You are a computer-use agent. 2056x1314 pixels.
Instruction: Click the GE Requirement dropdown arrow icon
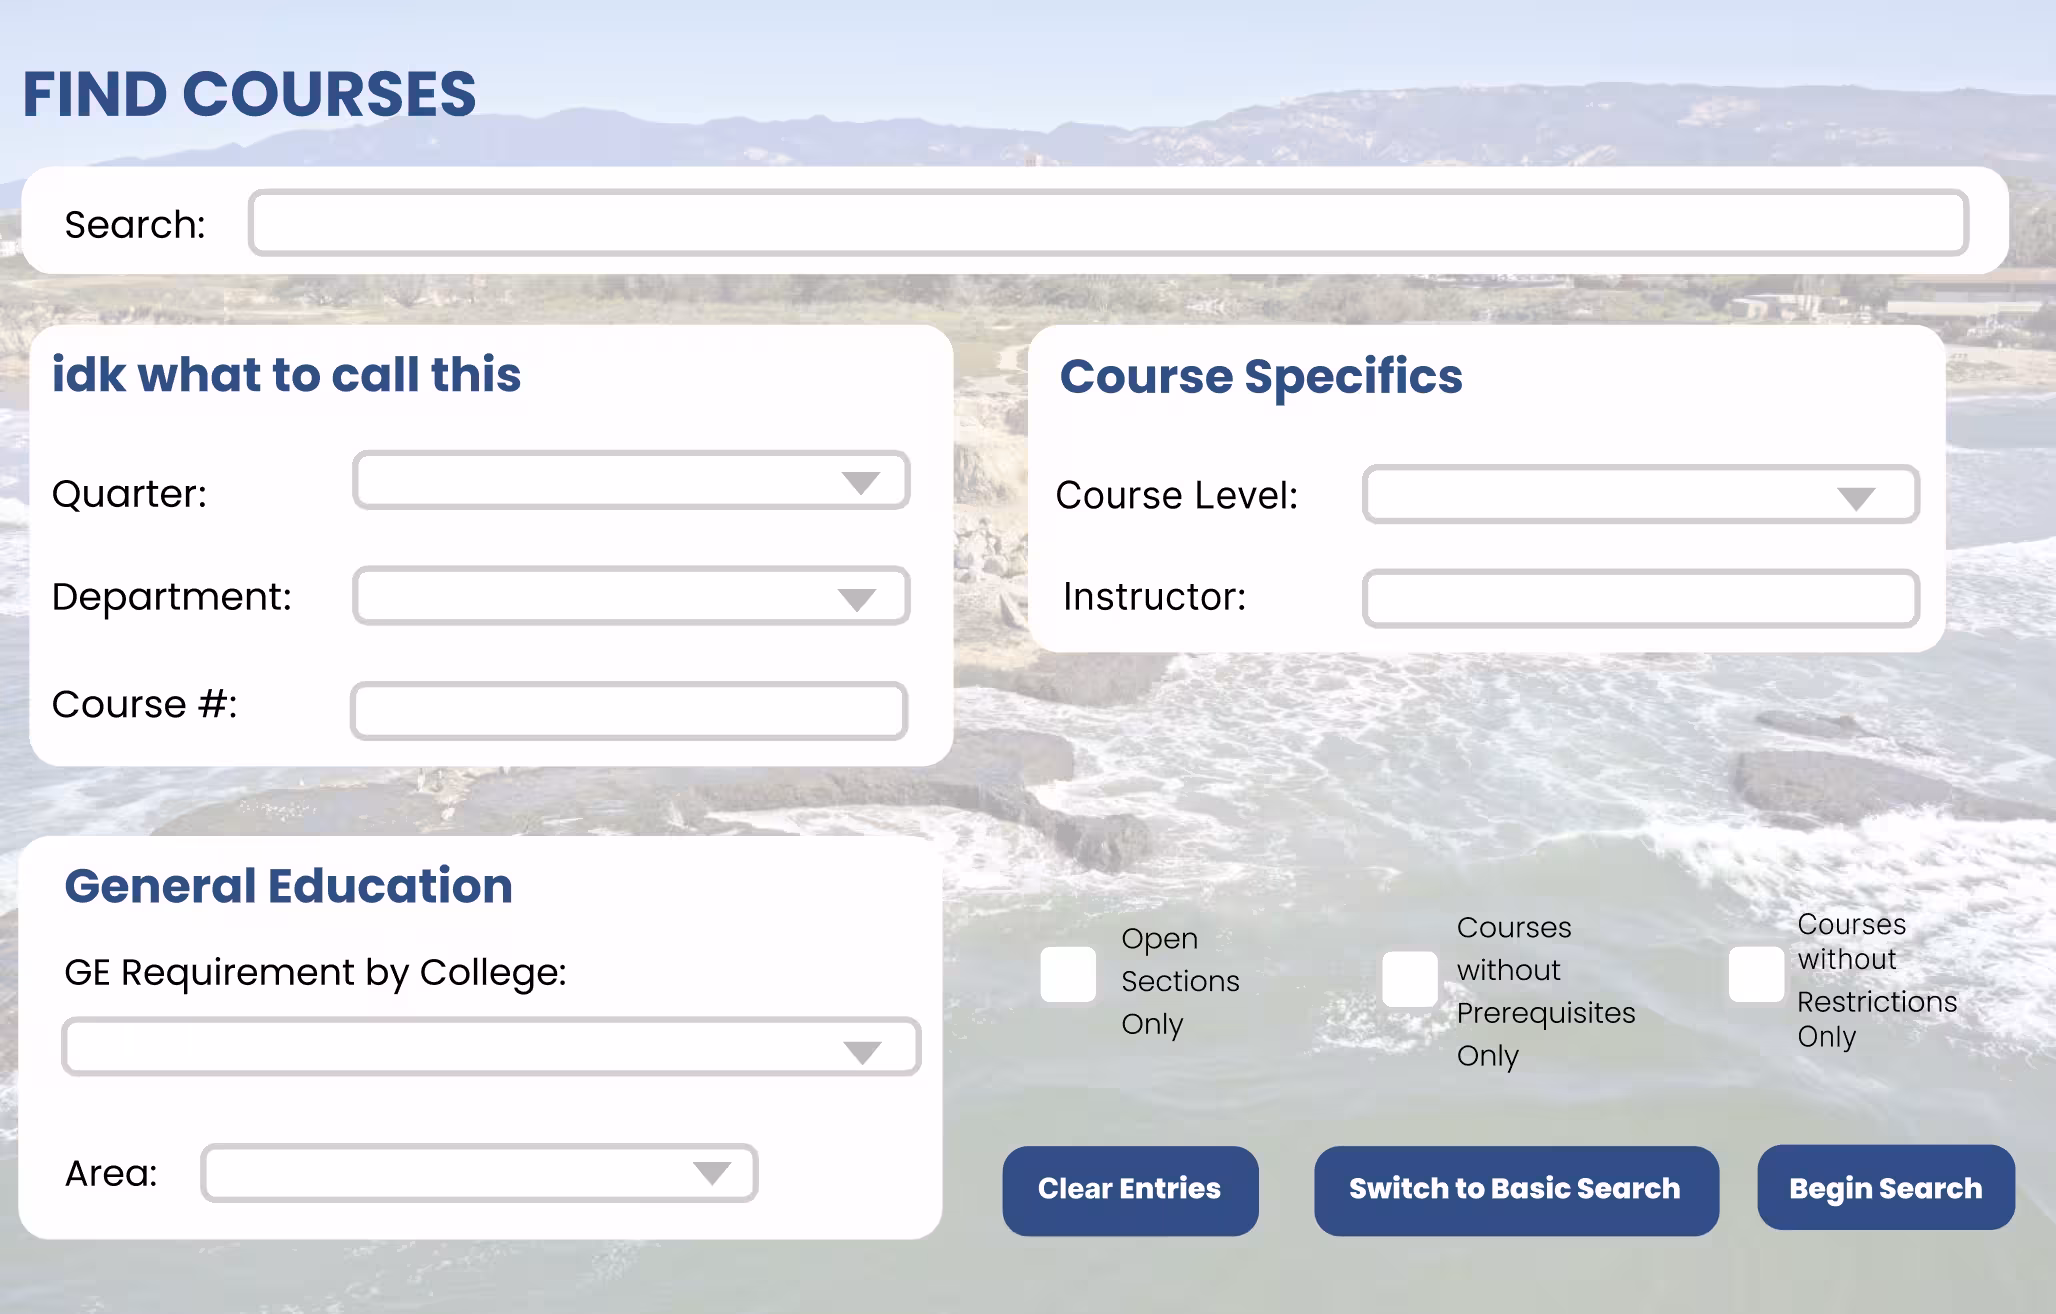pos(862,1052)
